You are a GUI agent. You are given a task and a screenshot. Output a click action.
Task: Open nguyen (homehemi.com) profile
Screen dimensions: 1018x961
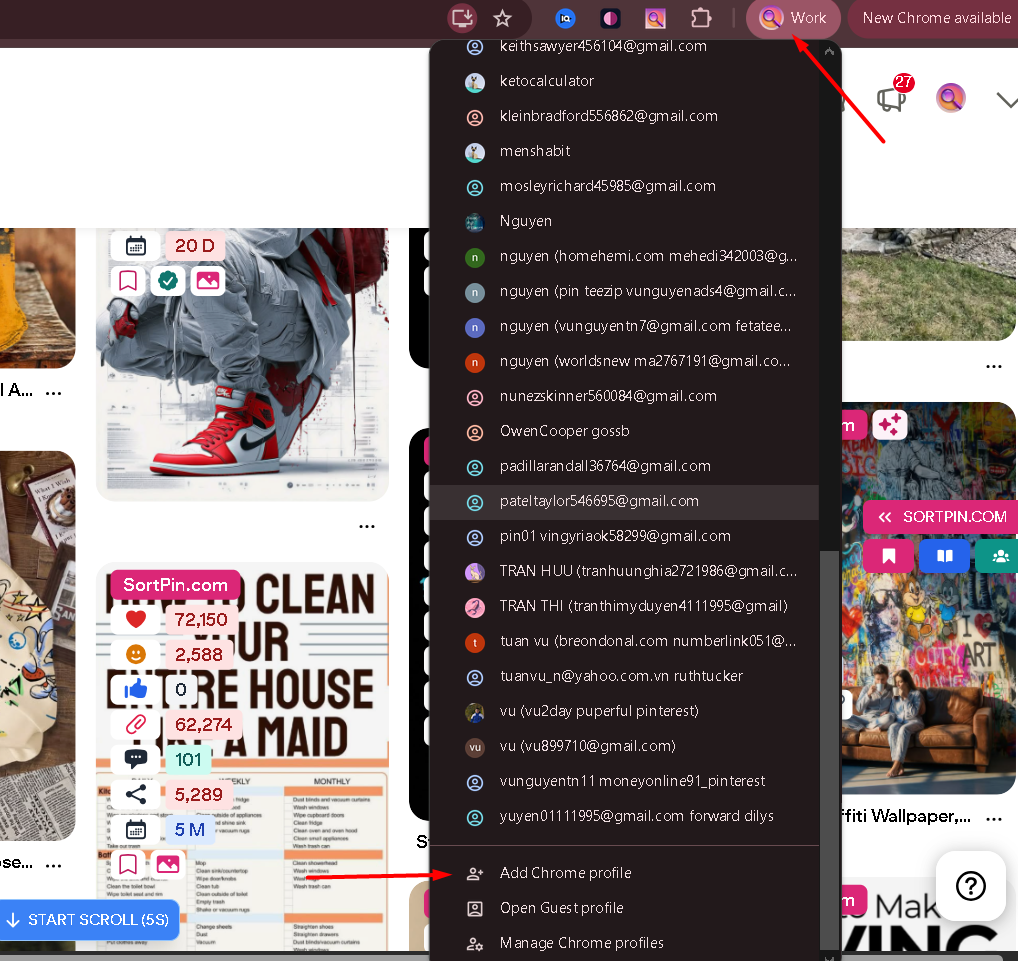(x=624, y=256)
